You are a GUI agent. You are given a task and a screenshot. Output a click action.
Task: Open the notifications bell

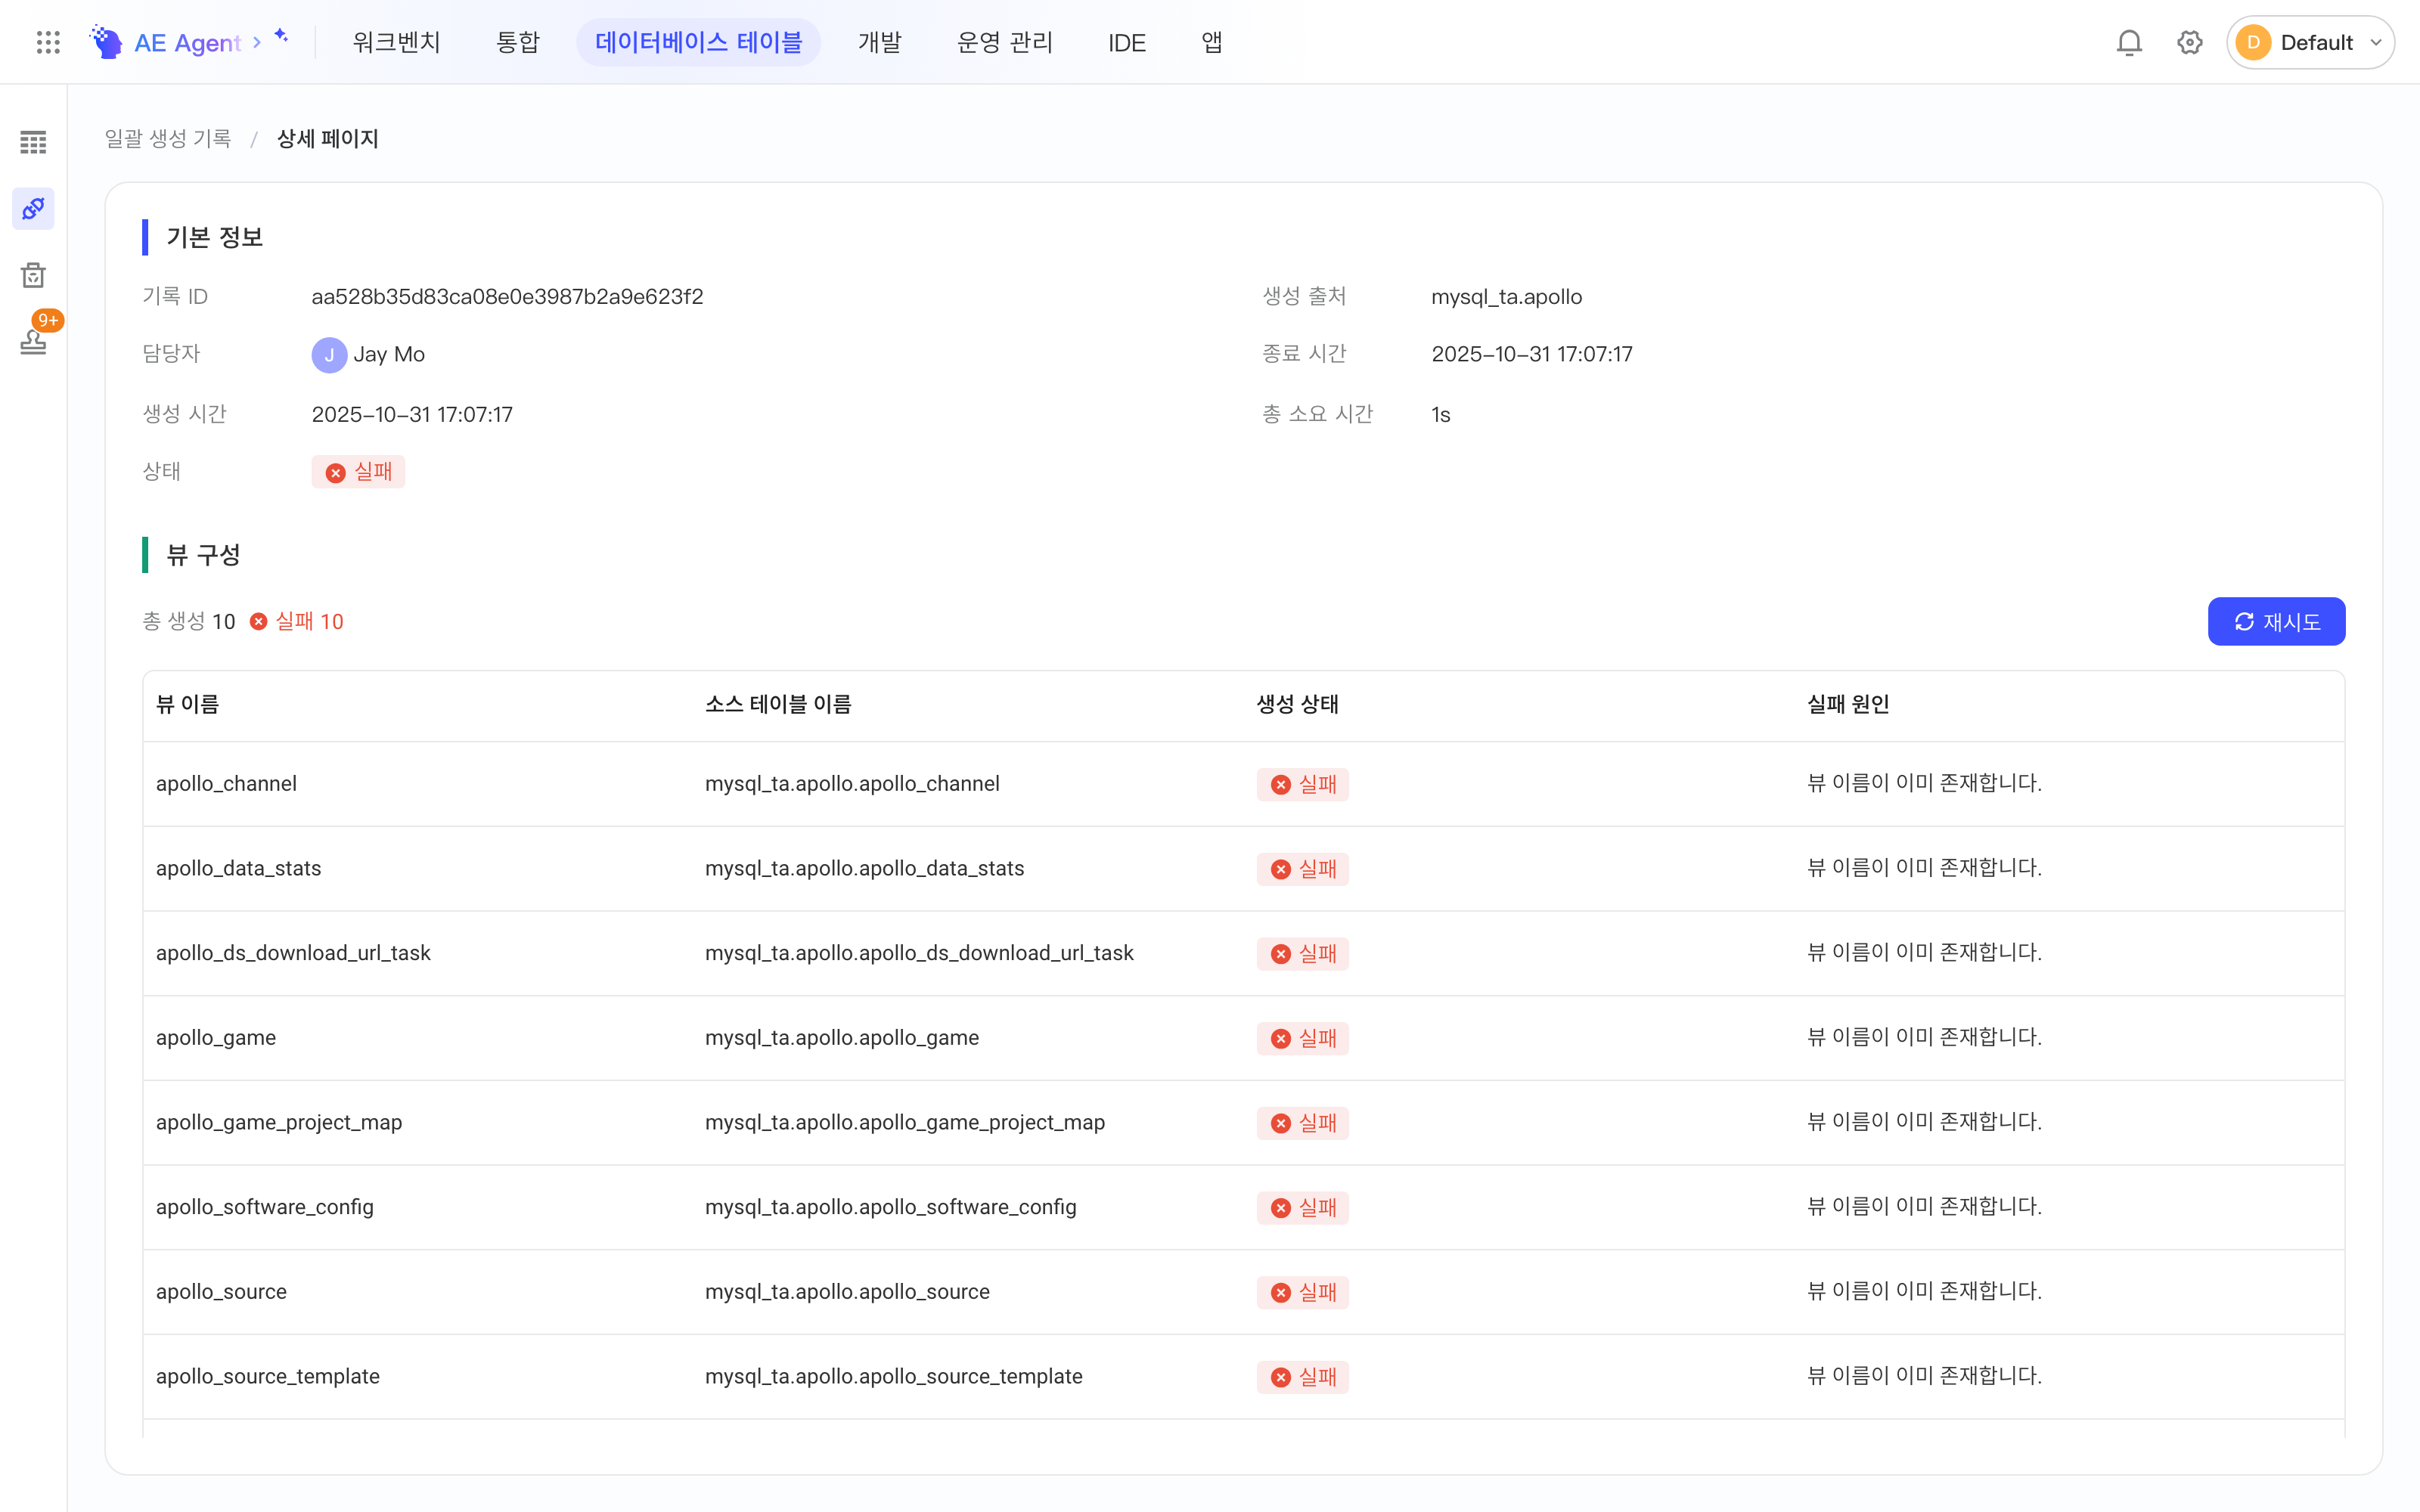(x=2129, y=42)
